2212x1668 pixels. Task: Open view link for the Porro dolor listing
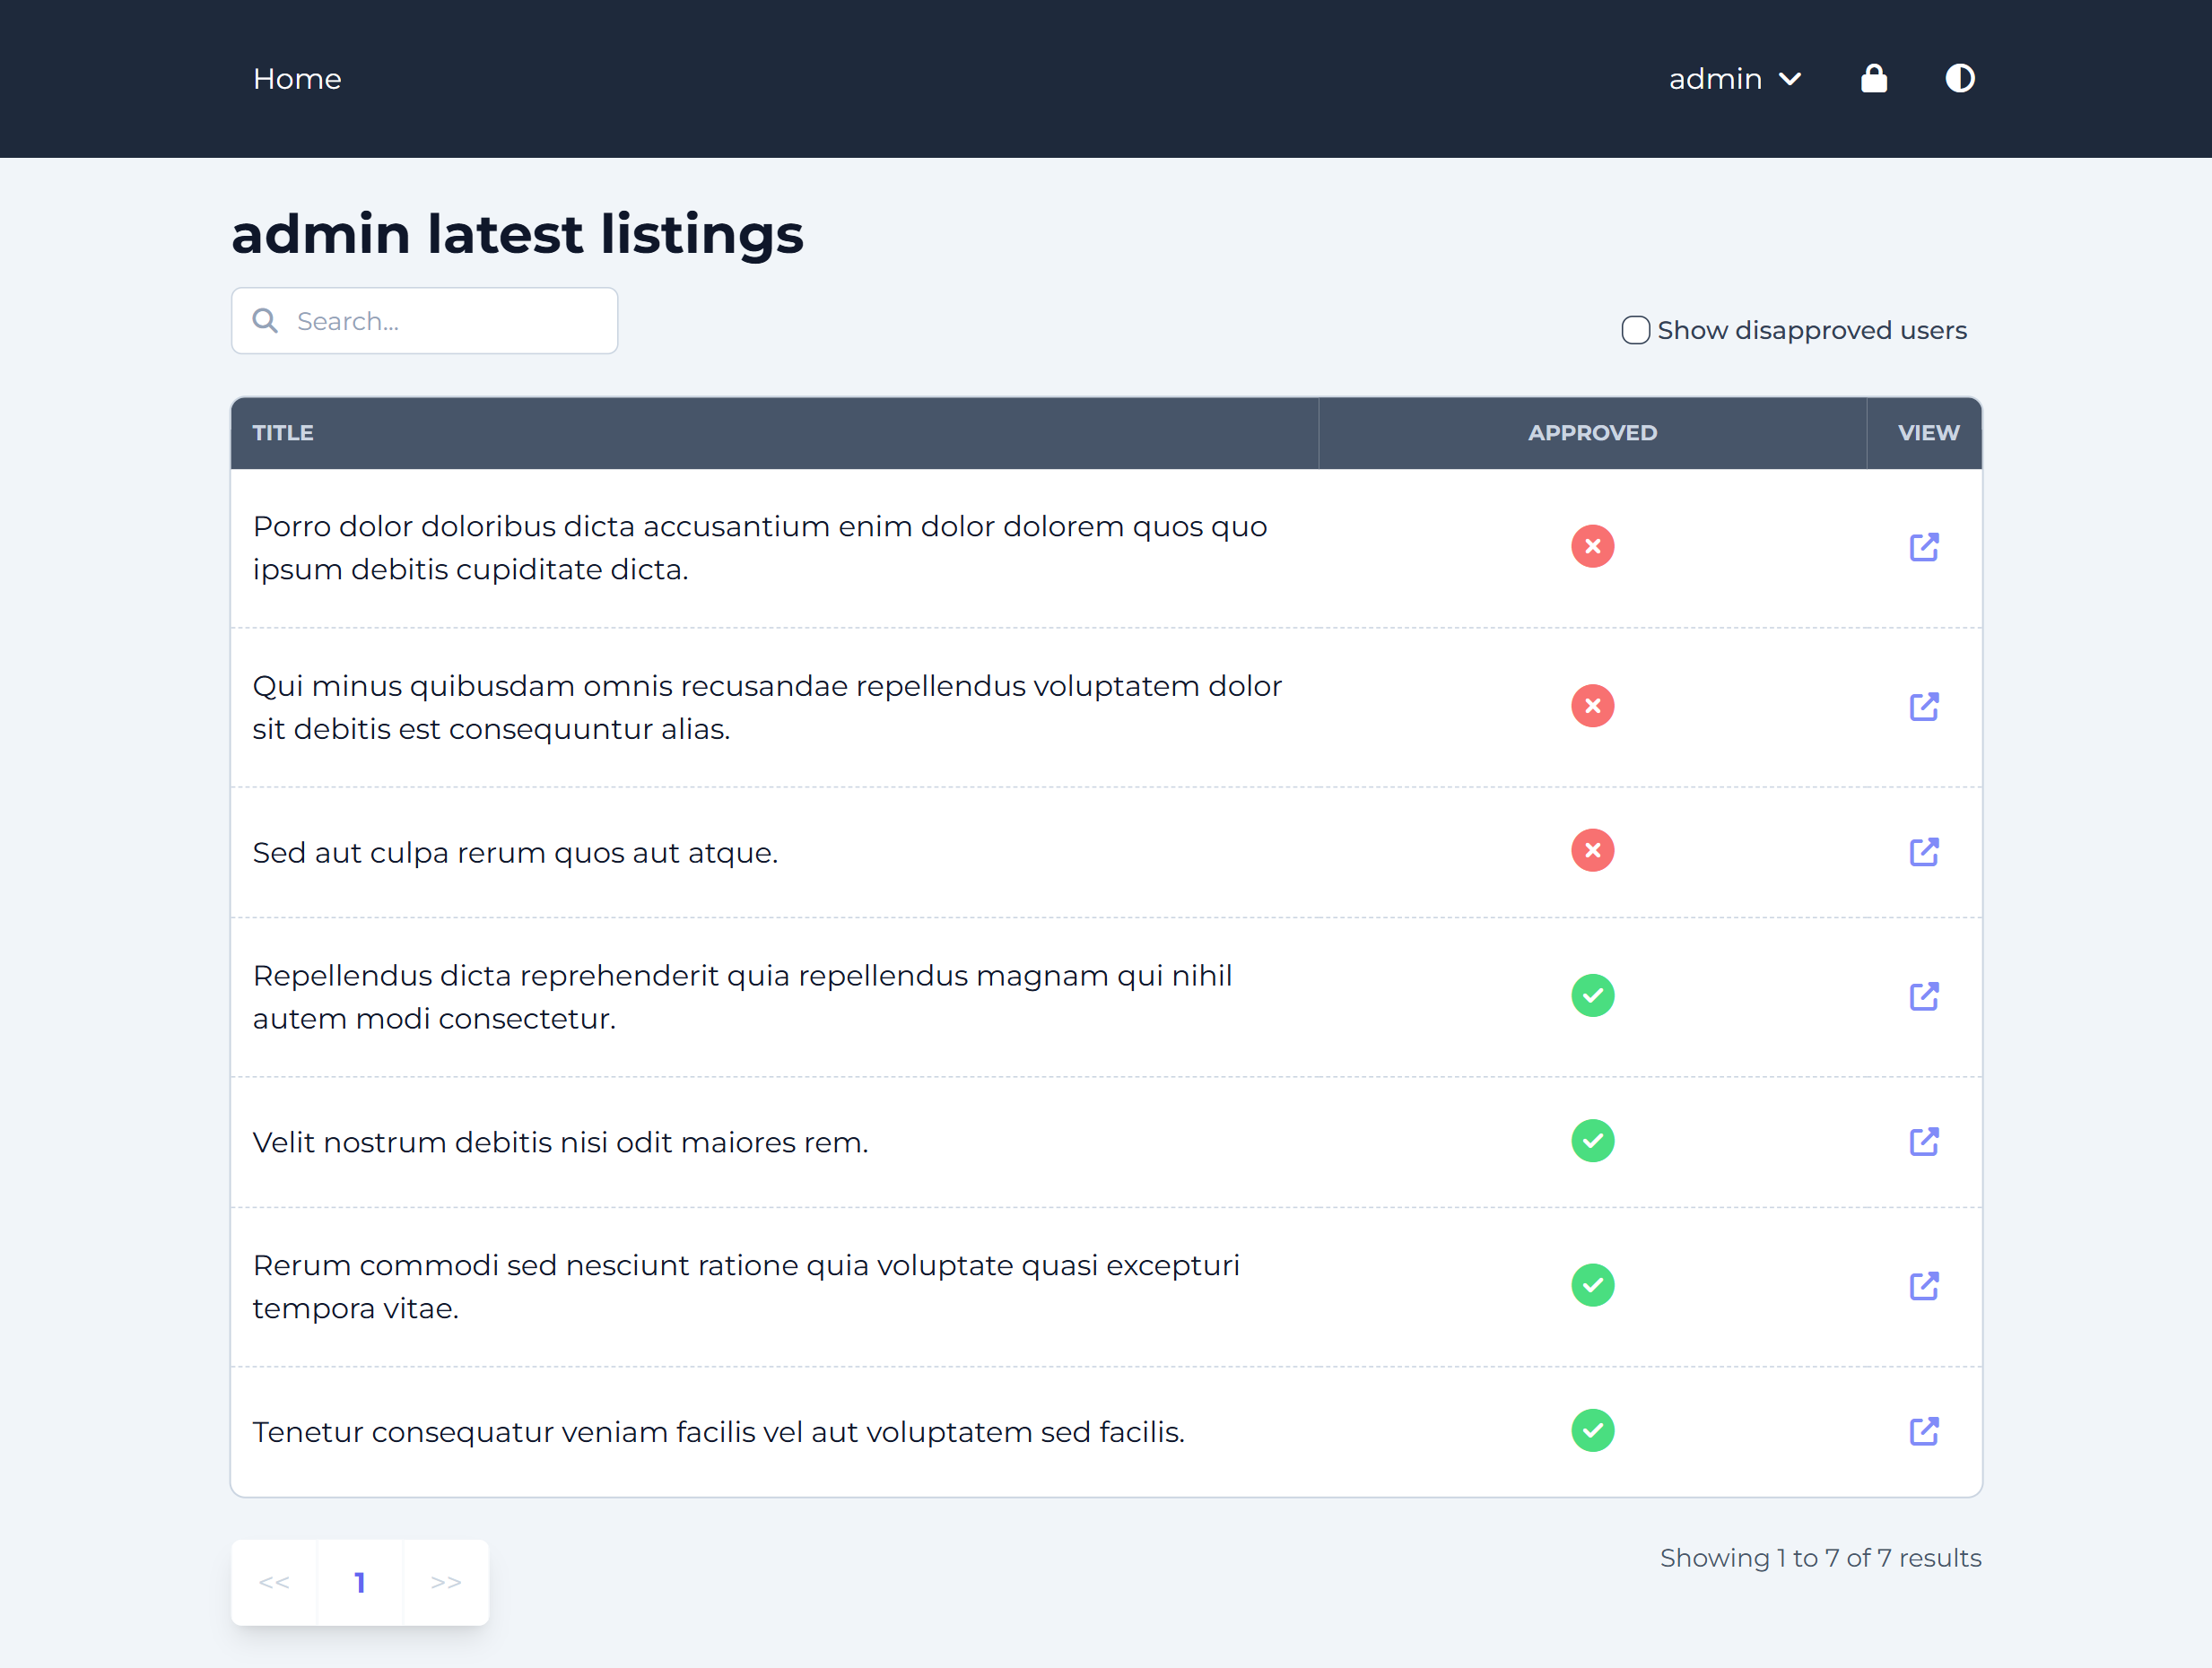(1923, 547)
